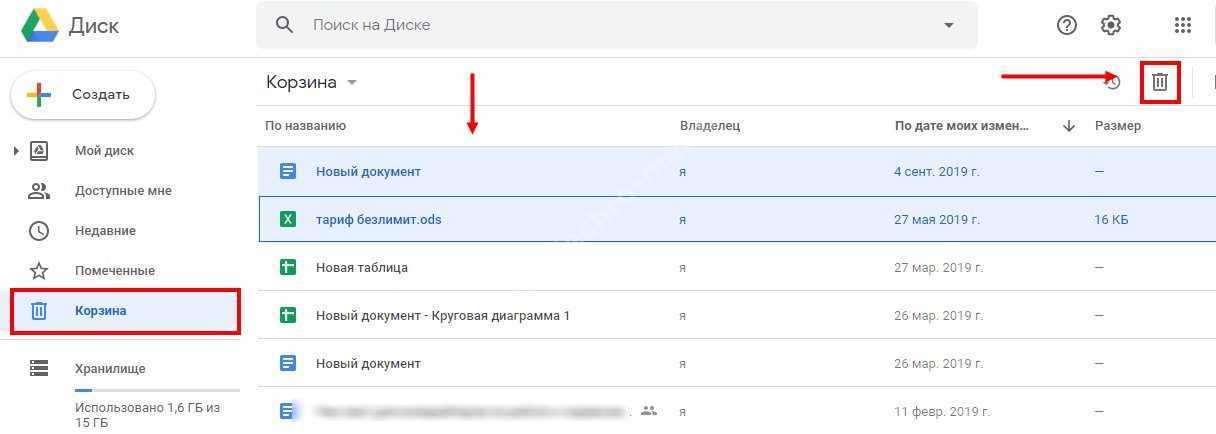
Task: Click Docs icon of 4 сент. 2019 document
Action: [x=288, y=171]
